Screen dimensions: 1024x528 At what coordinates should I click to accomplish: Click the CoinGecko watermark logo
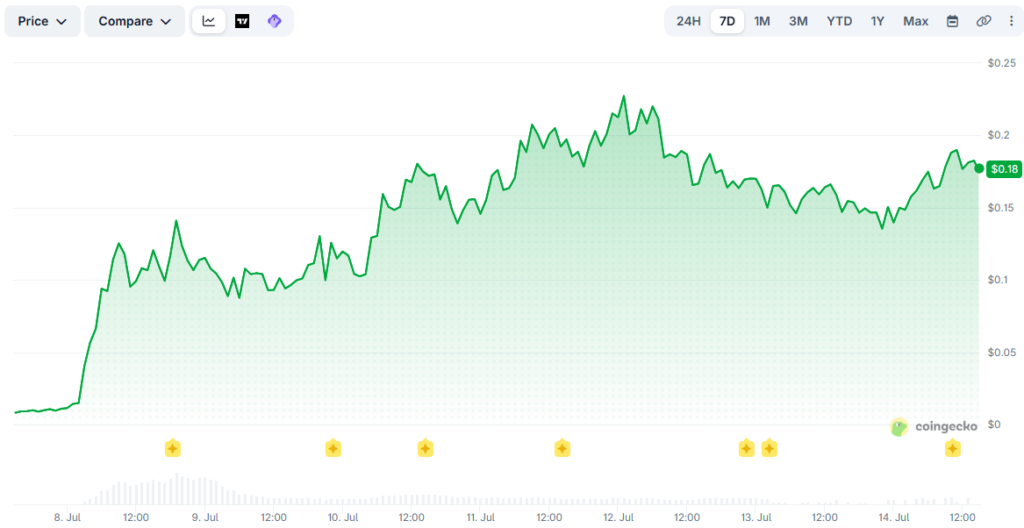pyautogui.click(x=934, y=427)
